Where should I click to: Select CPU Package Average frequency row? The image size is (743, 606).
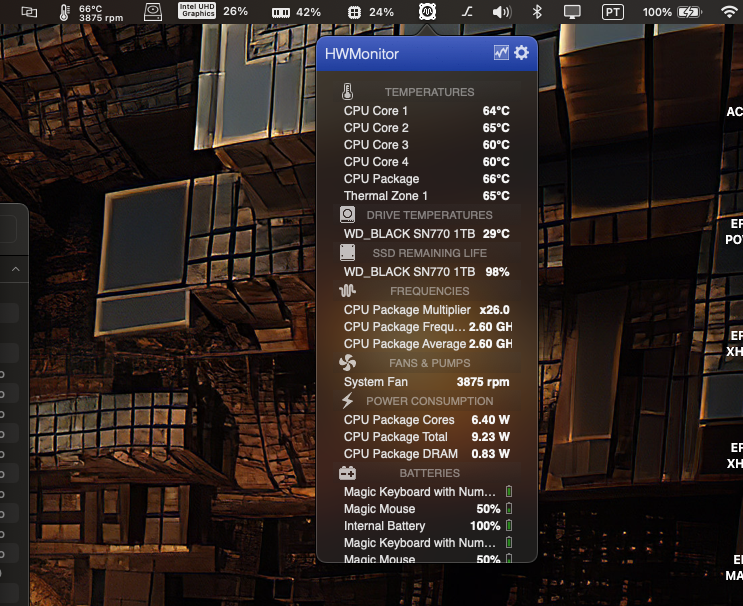coord(426,344)
